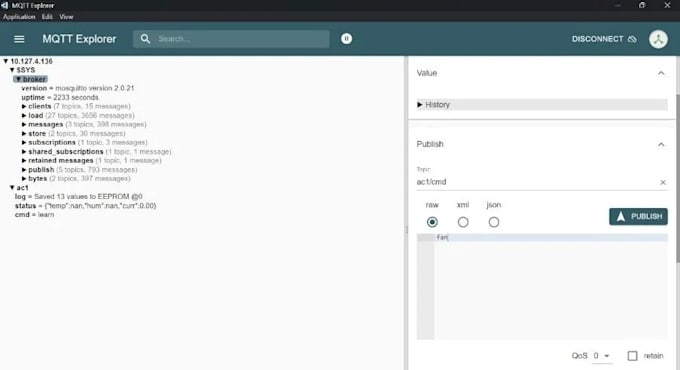680x370 pixels.
Task: Expand the bytes topic node
Action: point(24,178)
